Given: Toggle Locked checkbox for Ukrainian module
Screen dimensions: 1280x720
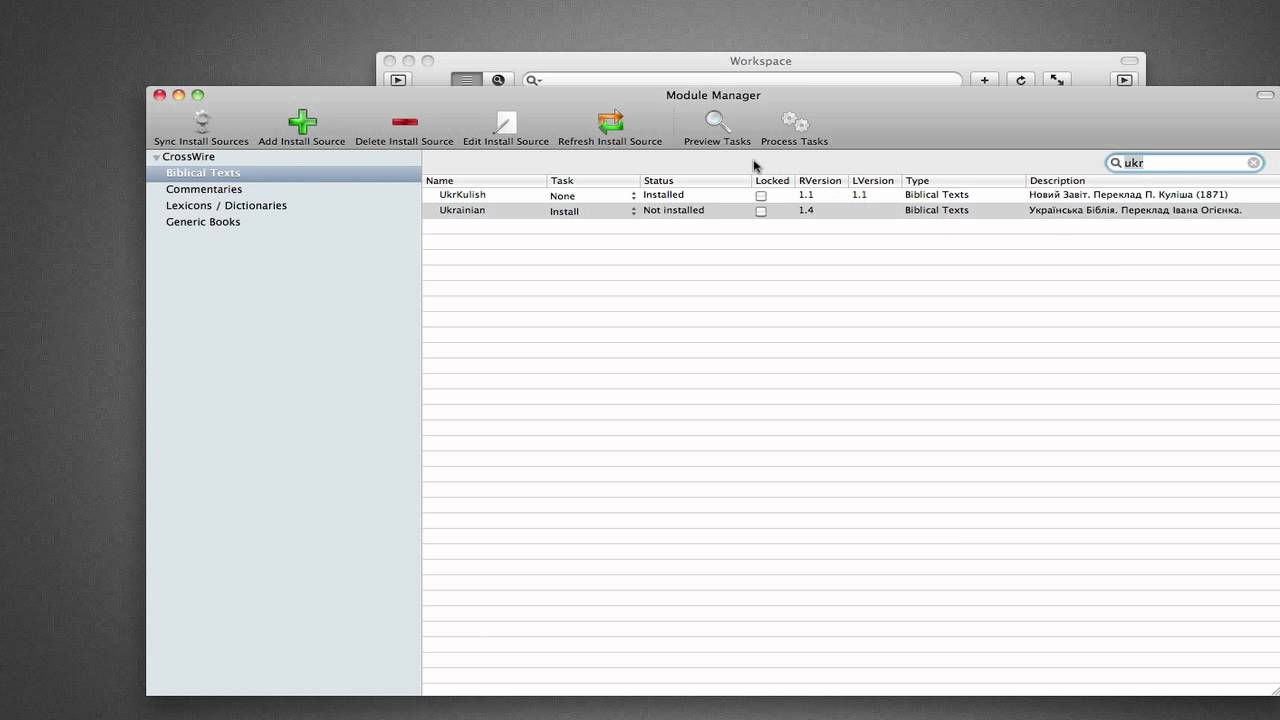Looking at the screenshot, I should [761, 212].
